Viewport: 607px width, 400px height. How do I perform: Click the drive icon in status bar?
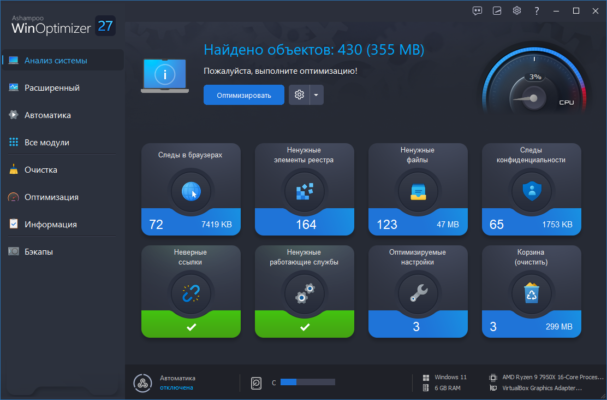coord(256,383)
